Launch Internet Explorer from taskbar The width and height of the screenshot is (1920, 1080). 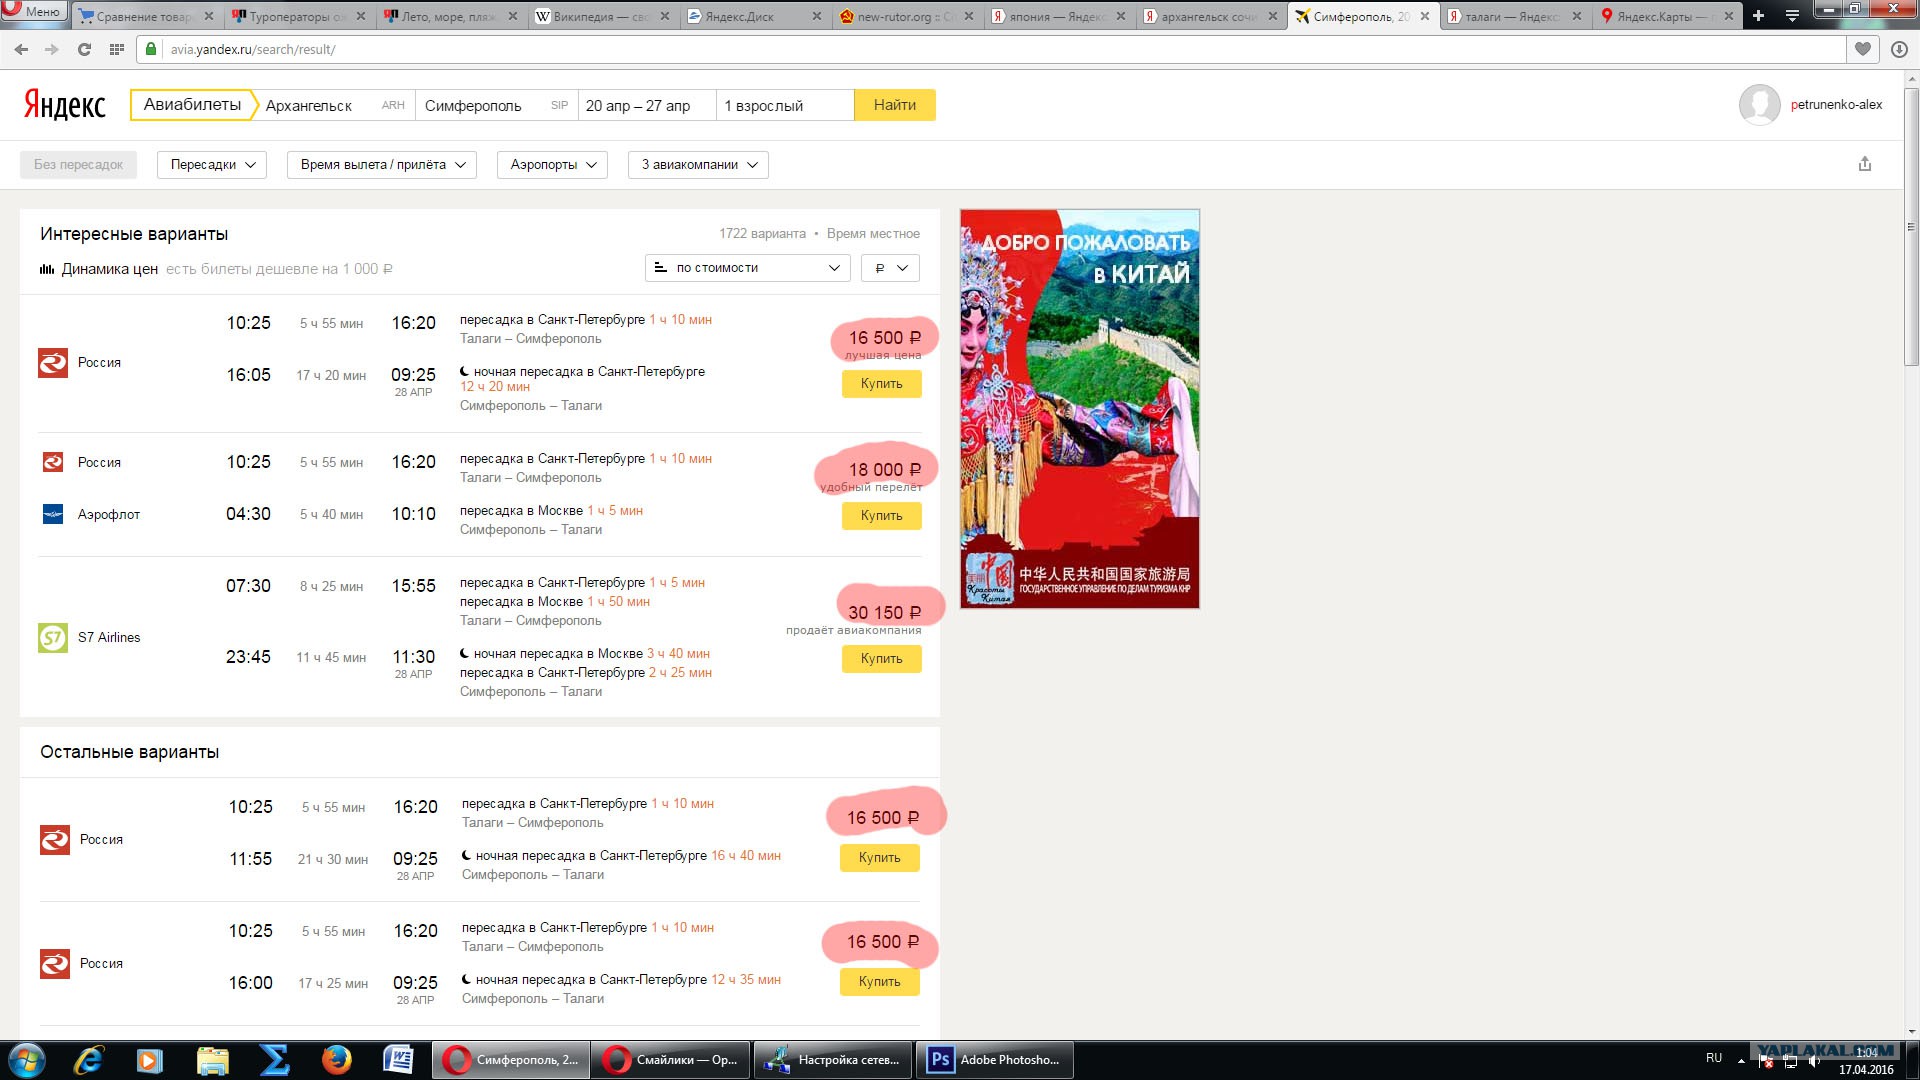tap(89, 1060)
